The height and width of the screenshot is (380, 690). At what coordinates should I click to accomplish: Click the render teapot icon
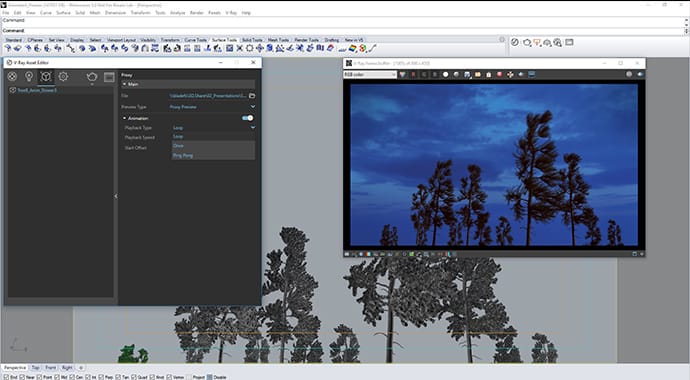click(92, 77)
